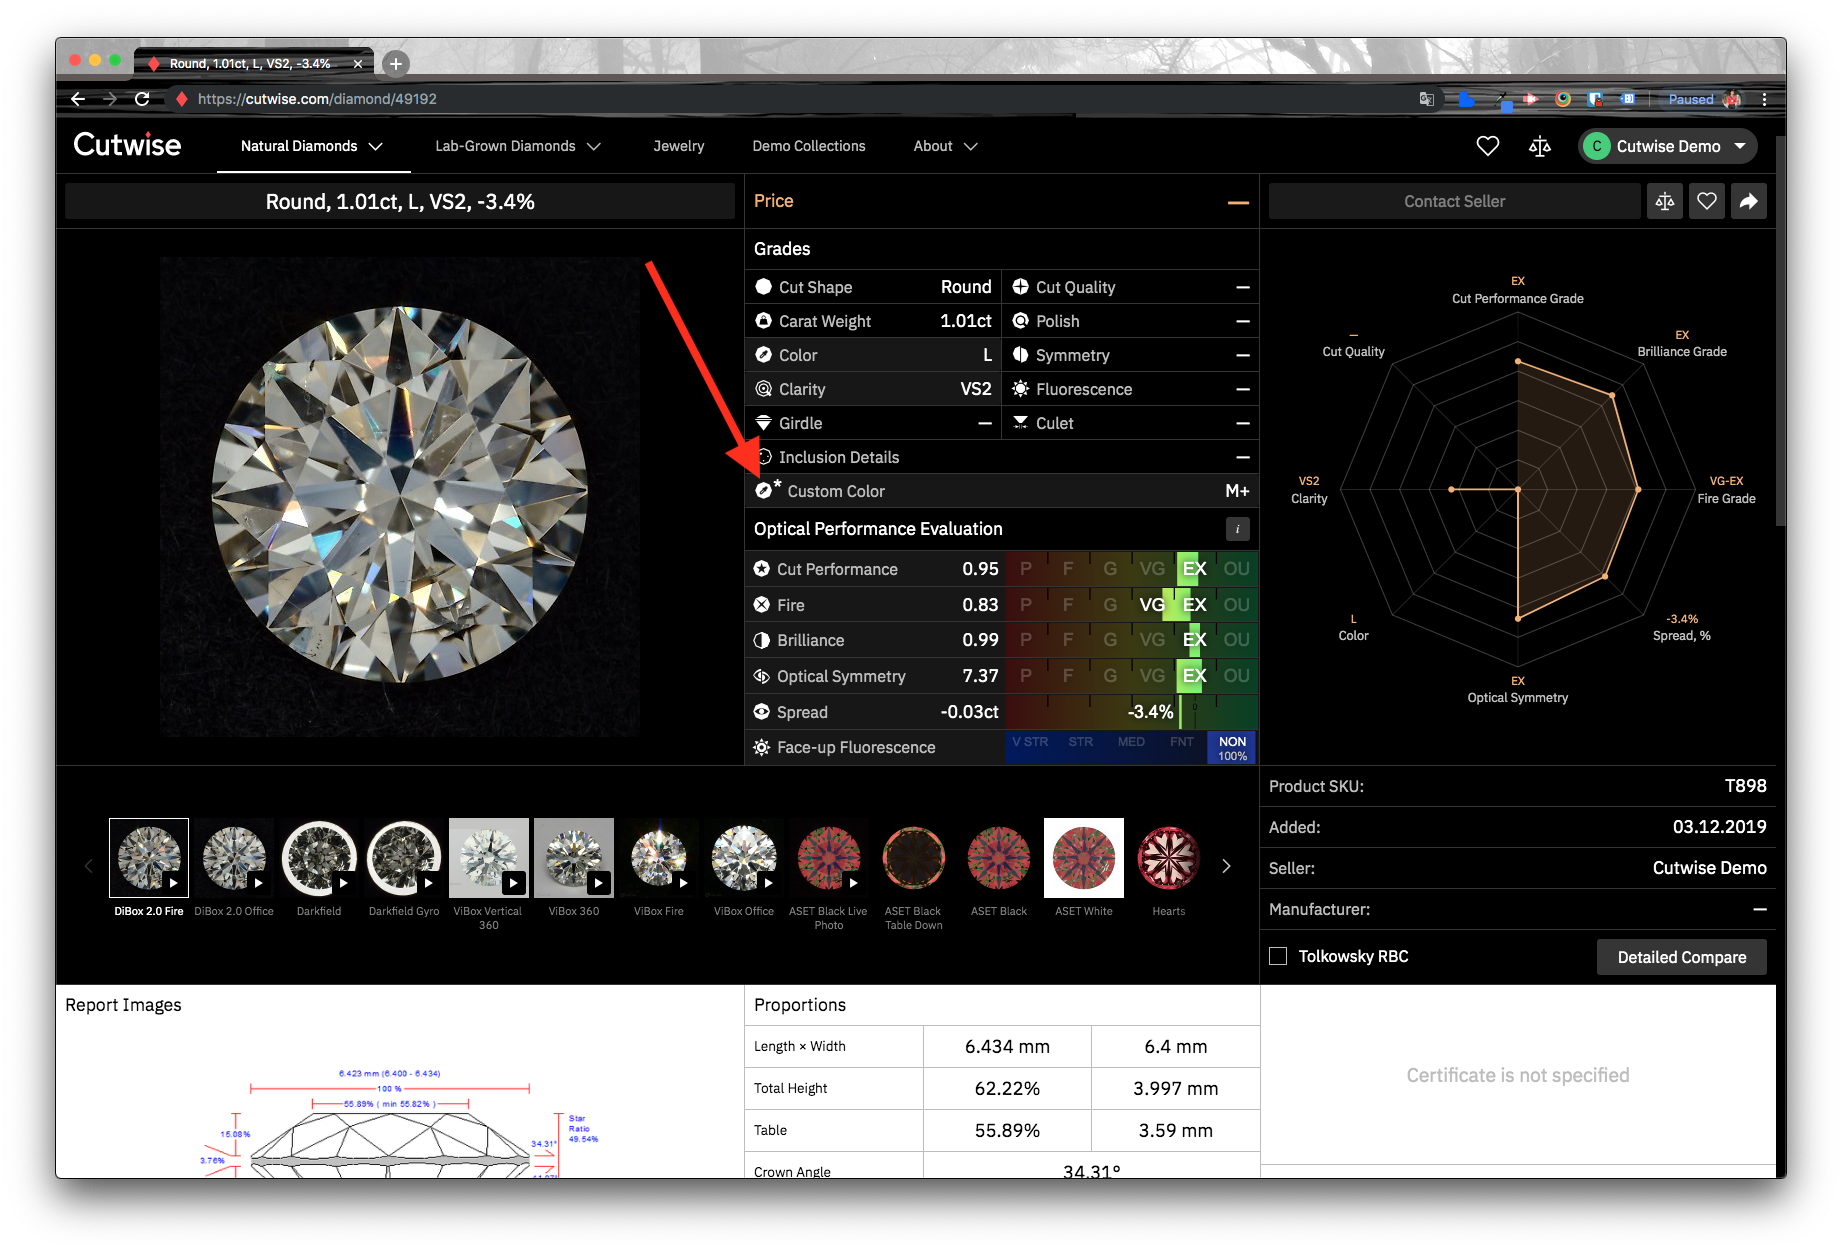Enable the Tolkowsky RBC checkbox
The image size is (1842, 1252).
pos(1278,956)
